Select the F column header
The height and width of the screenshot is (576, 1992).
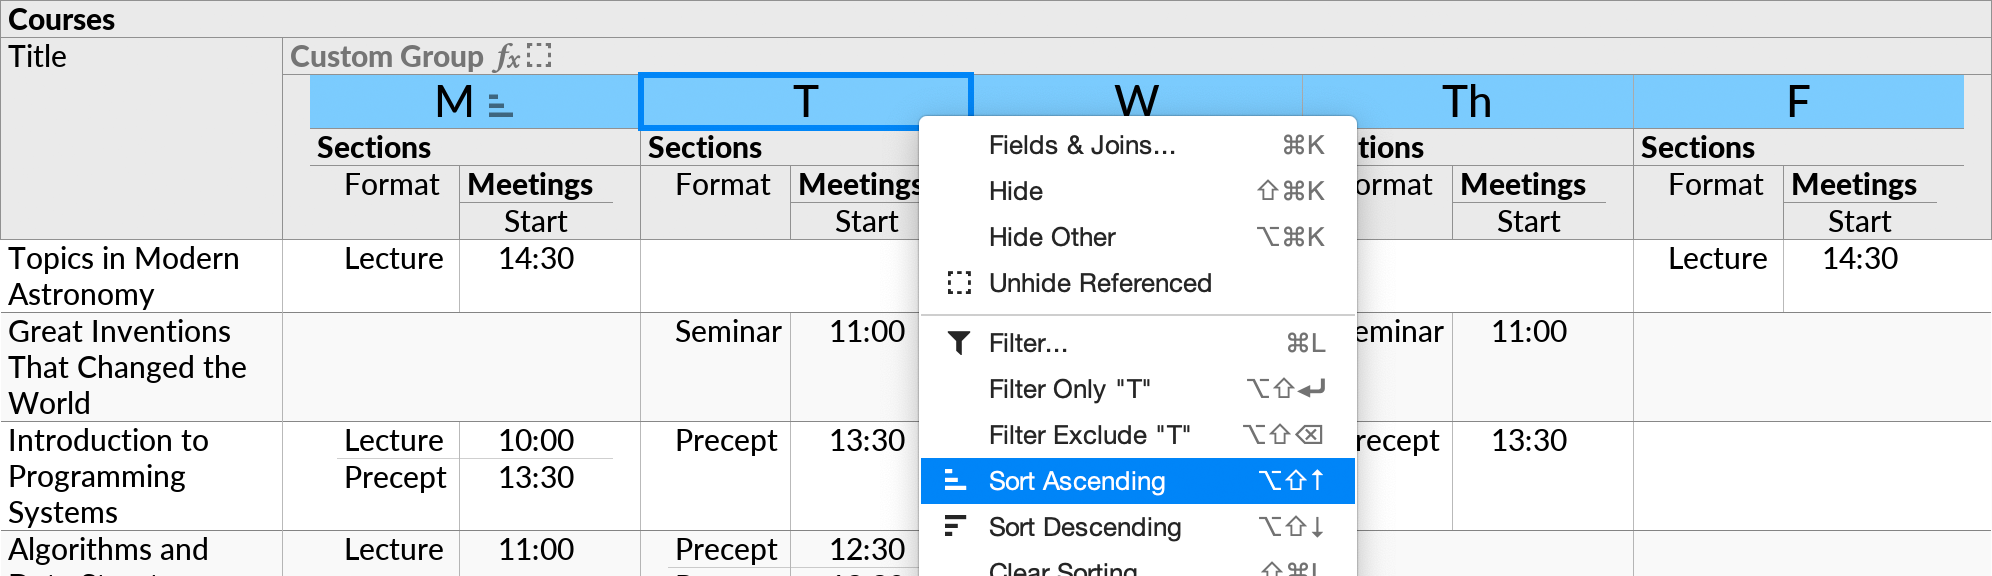[1798, 101]
